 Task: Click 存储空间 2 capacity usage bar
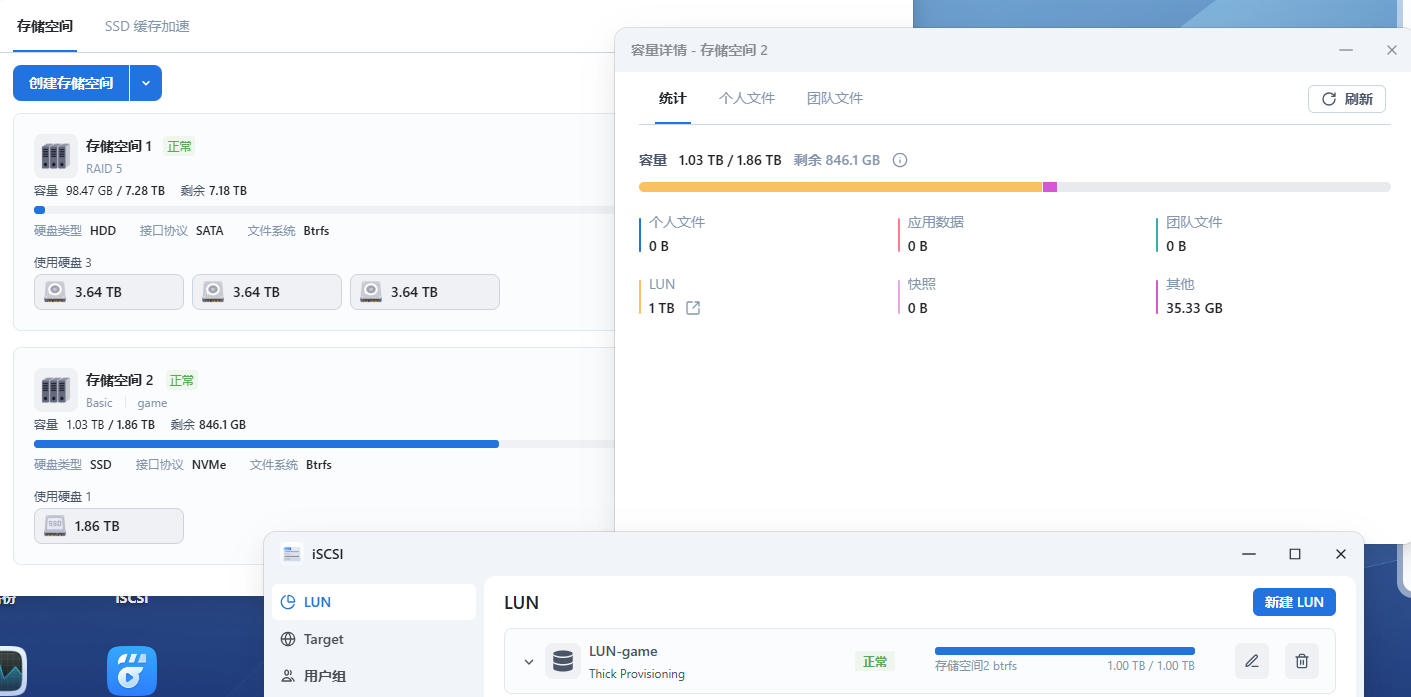click(324, 444)
